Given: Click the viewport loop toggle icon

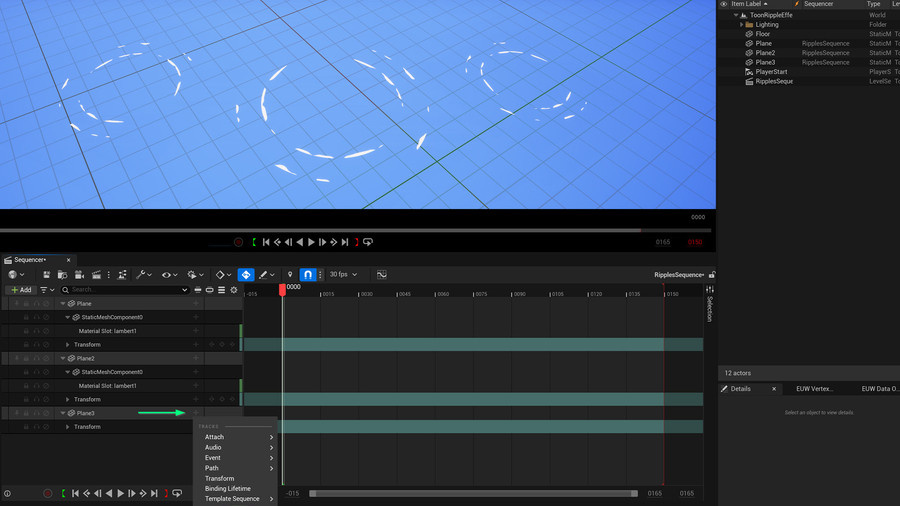Looking at the screenshot, I should [x=368, y=242].
